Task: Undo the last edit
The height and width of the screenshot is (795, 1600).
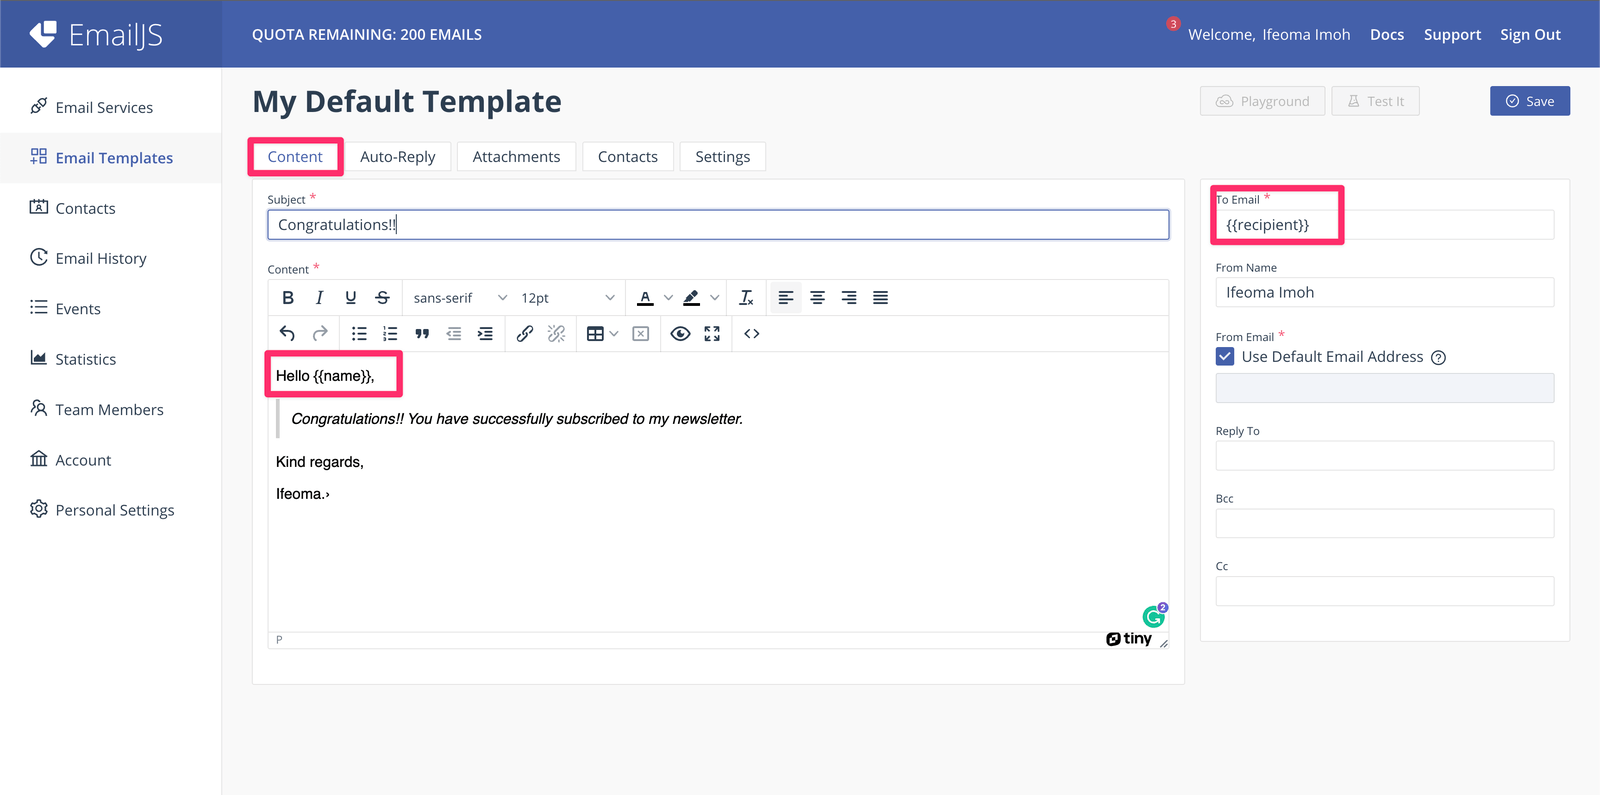Action: (288, 334)
